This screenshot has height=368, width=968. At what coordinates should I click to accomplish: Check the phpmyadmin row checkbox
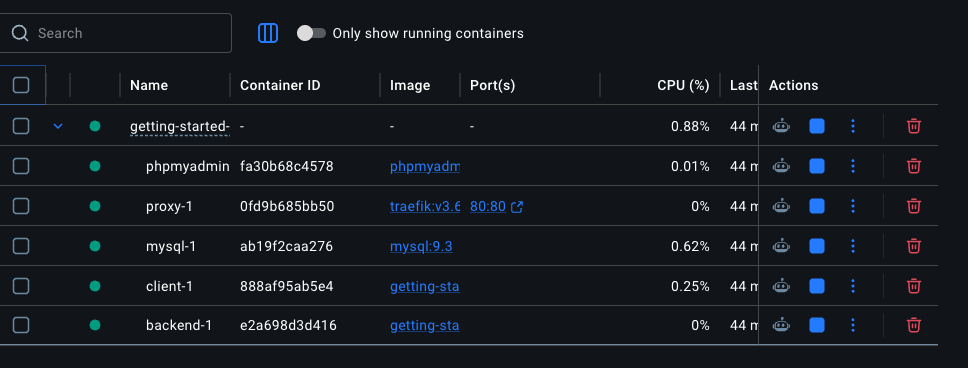[x=21, y=166]
